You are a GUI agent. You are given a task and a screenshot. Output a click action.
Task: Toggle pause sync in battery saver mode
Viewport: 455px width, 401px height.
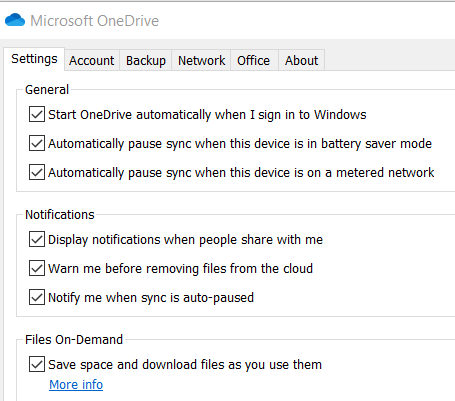point(37,143)
